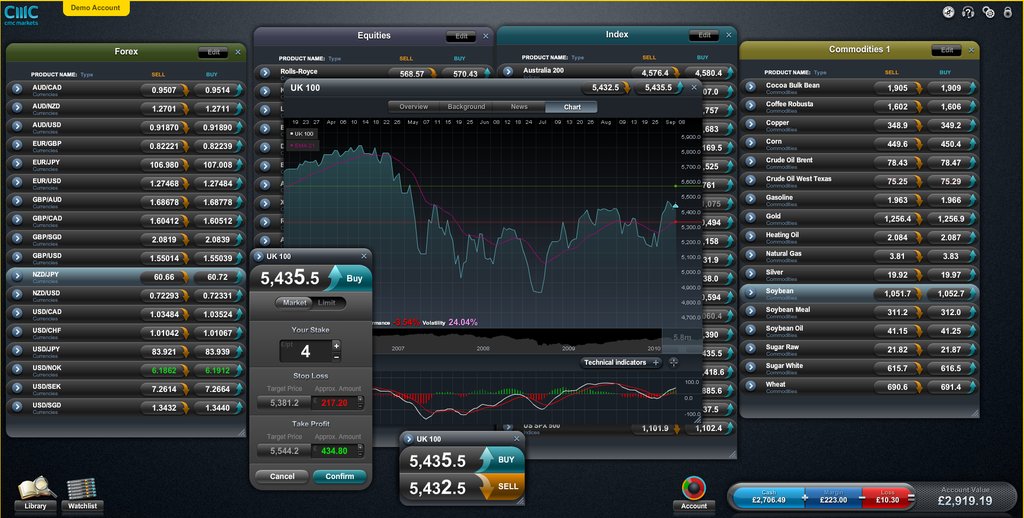This screenshot has height=518, width=1024.
Task: Expand Rolls-Royce row arrow
Action: pyautogui.click(x=265, y=73)
